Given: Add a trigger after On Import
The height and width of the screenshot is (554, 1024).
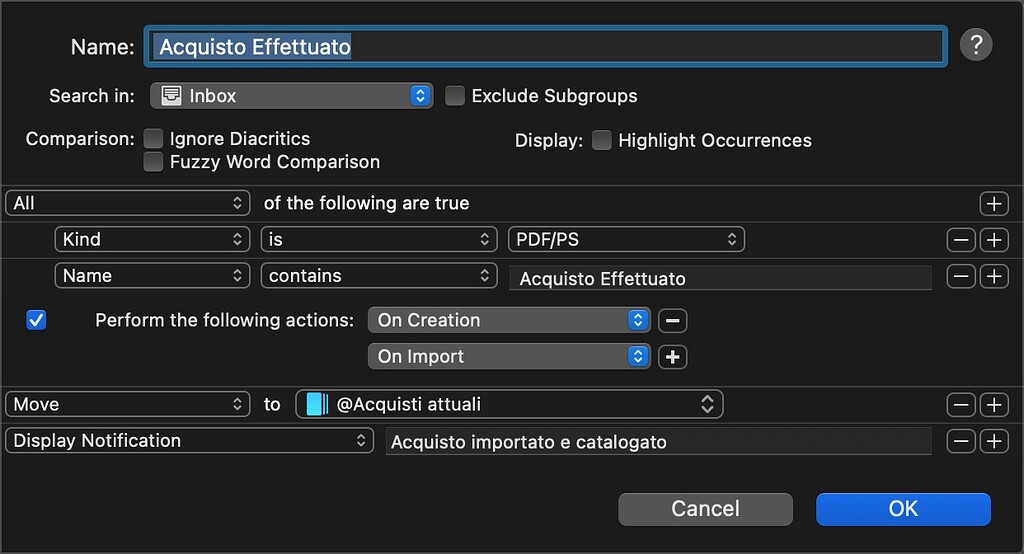Looking at the screenshot, I should (673, 357).
